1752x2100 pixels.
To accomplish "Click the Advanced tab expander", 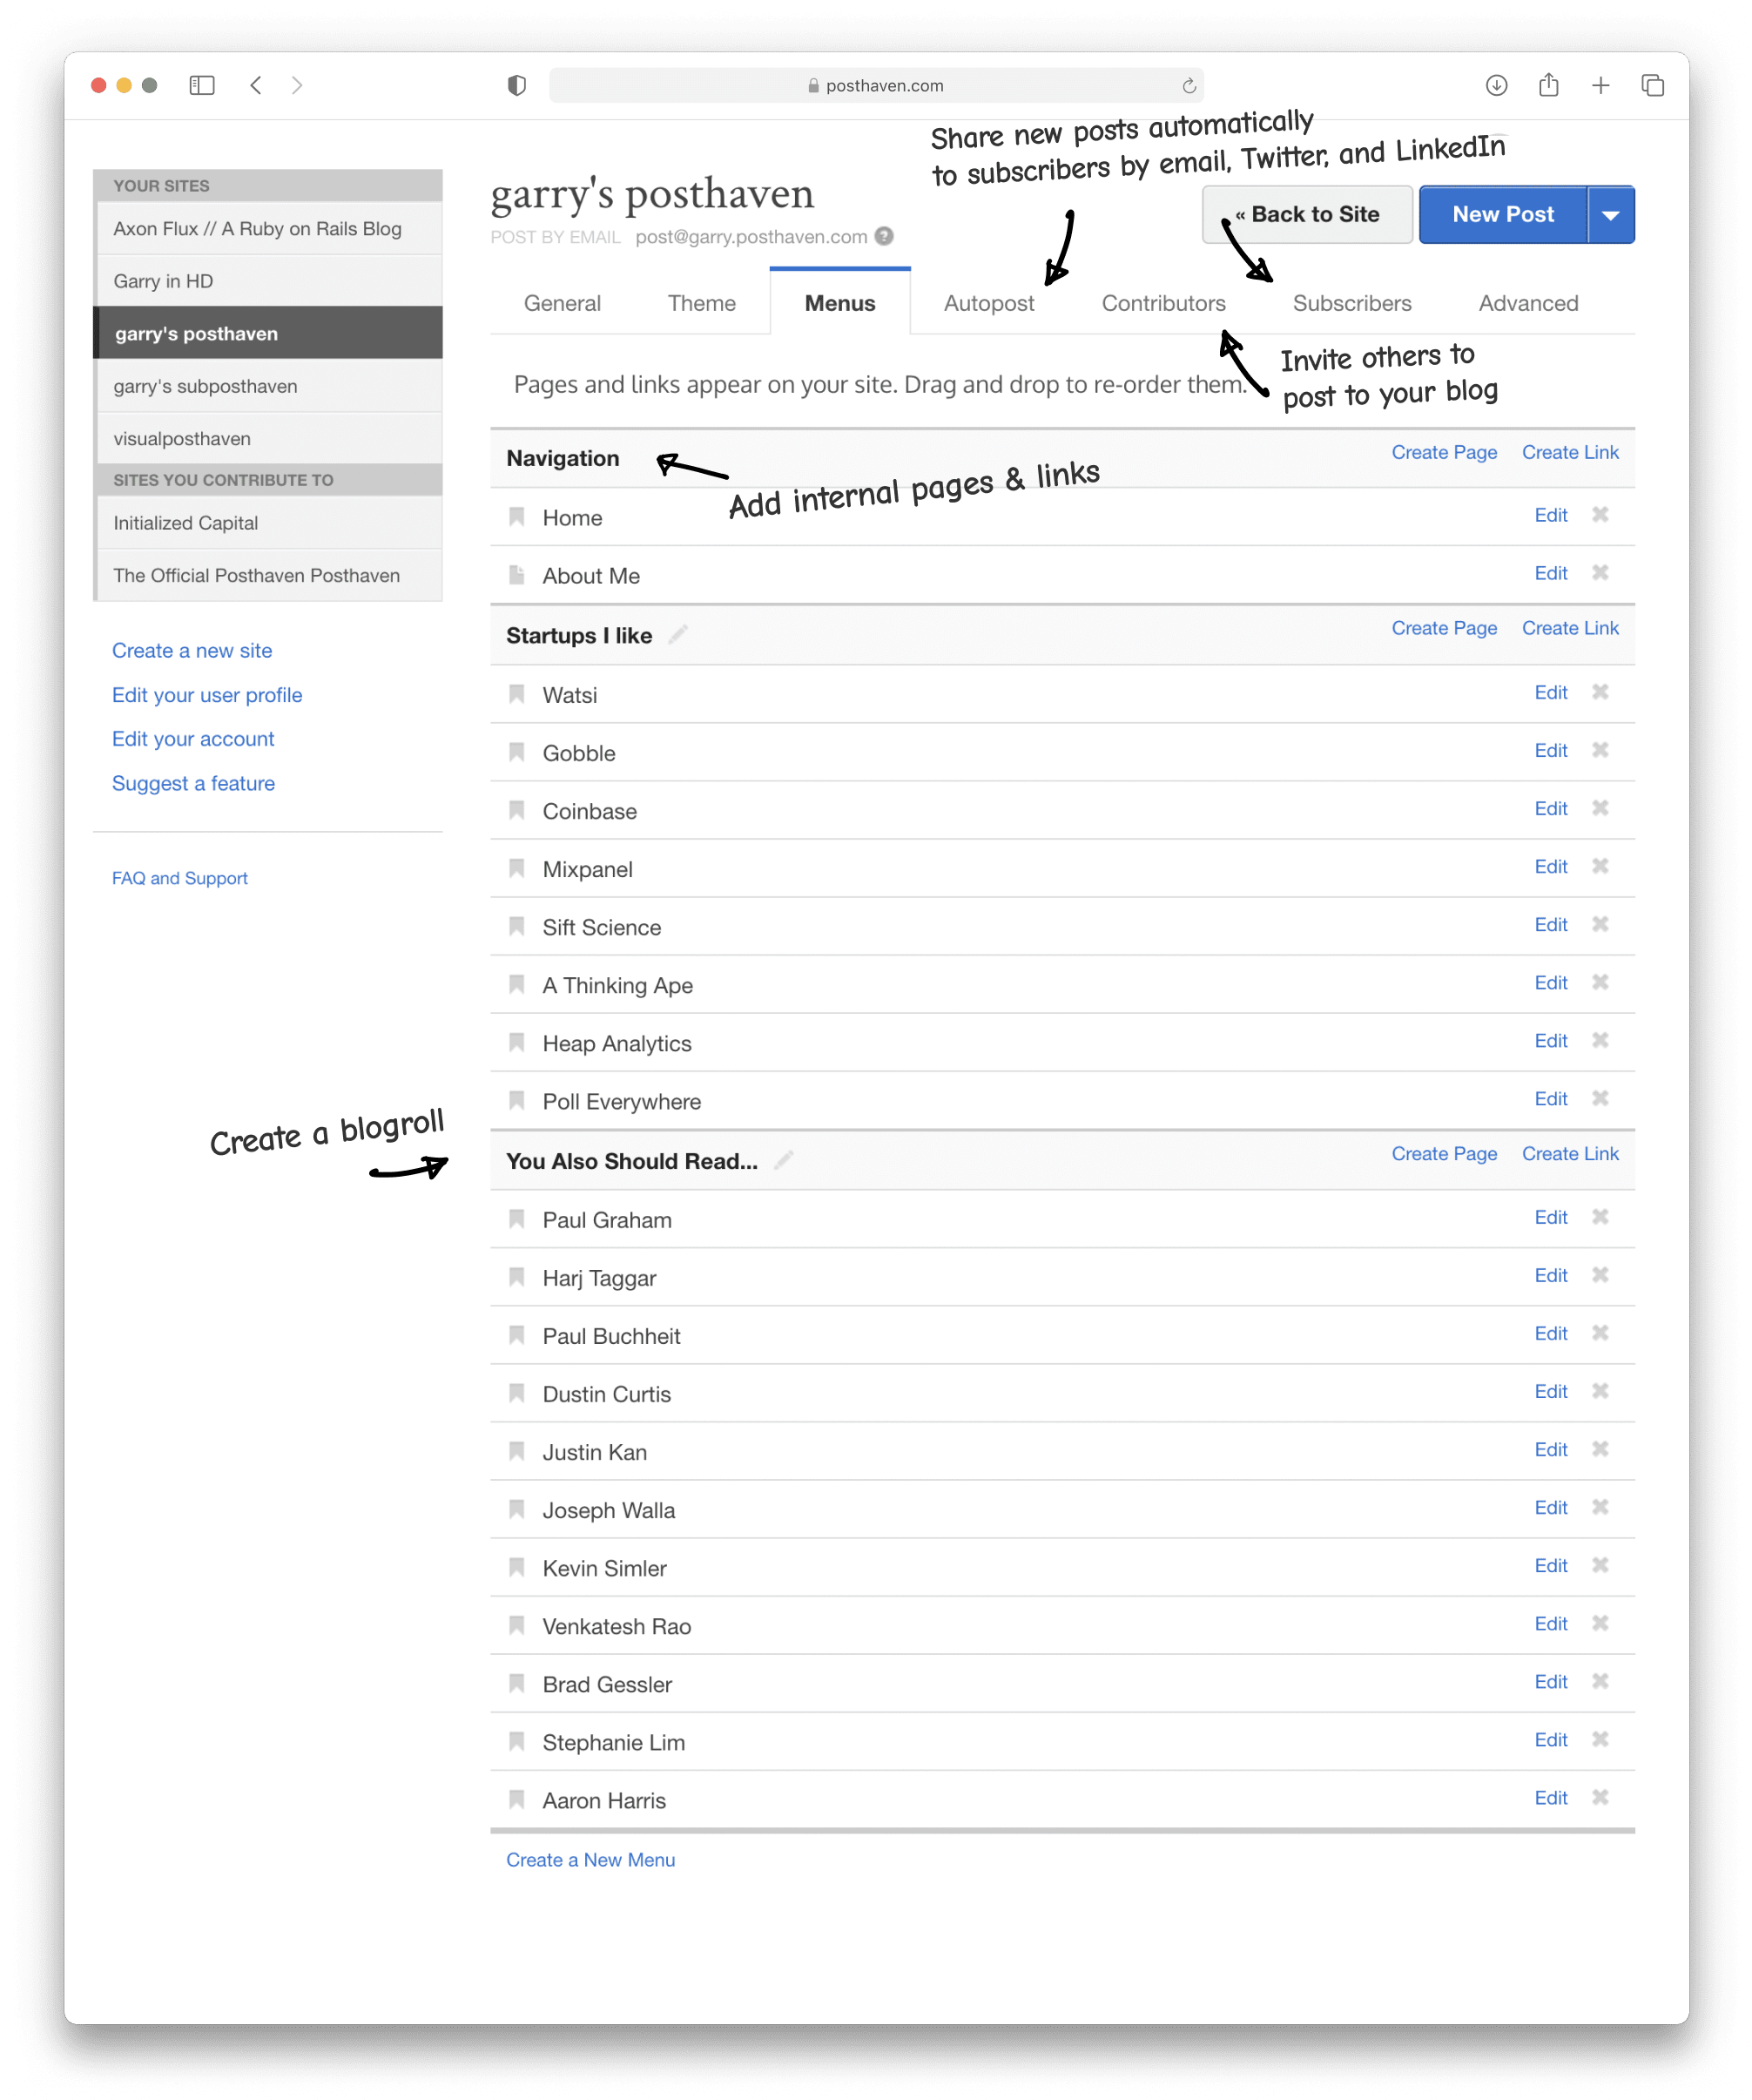I will point(1527,300).
